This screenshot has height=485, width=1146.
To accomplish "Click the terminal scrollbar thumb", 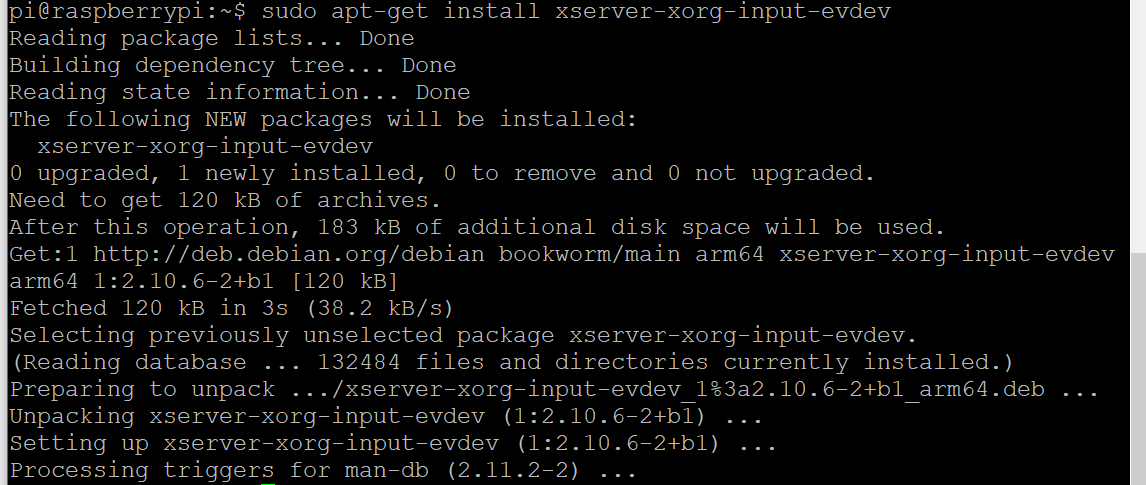I will [x=1138, y=369].
